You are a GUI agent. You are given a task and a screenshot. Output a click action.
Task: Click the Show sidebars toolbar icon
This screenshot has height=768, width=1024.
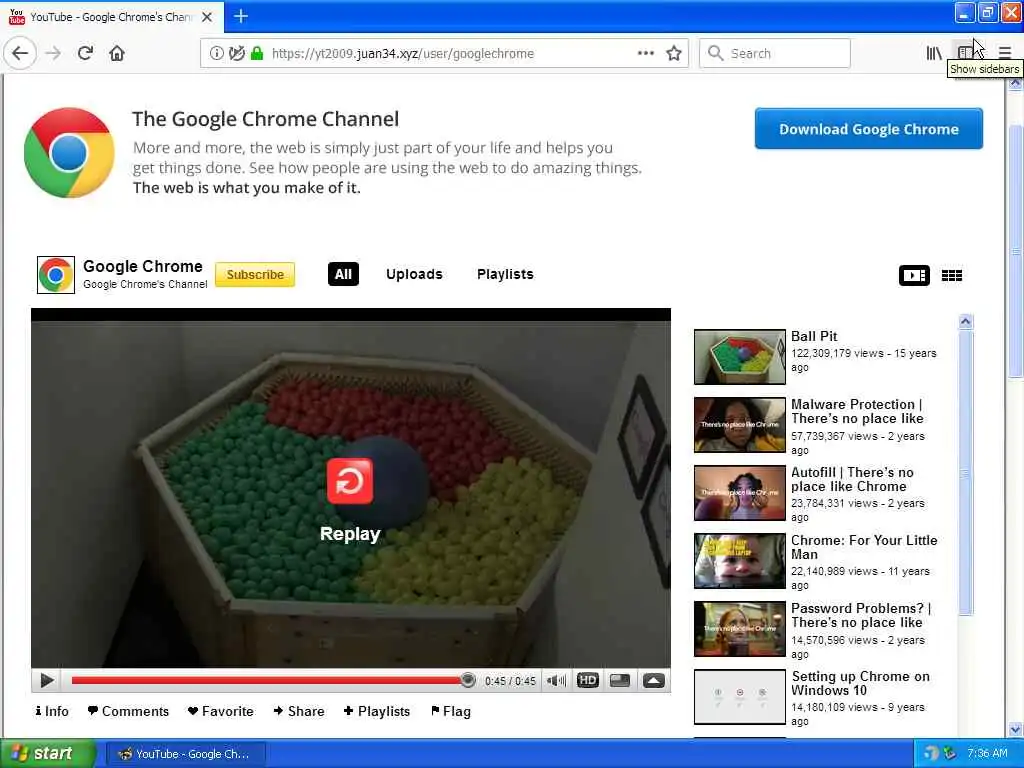click(965, 53)
